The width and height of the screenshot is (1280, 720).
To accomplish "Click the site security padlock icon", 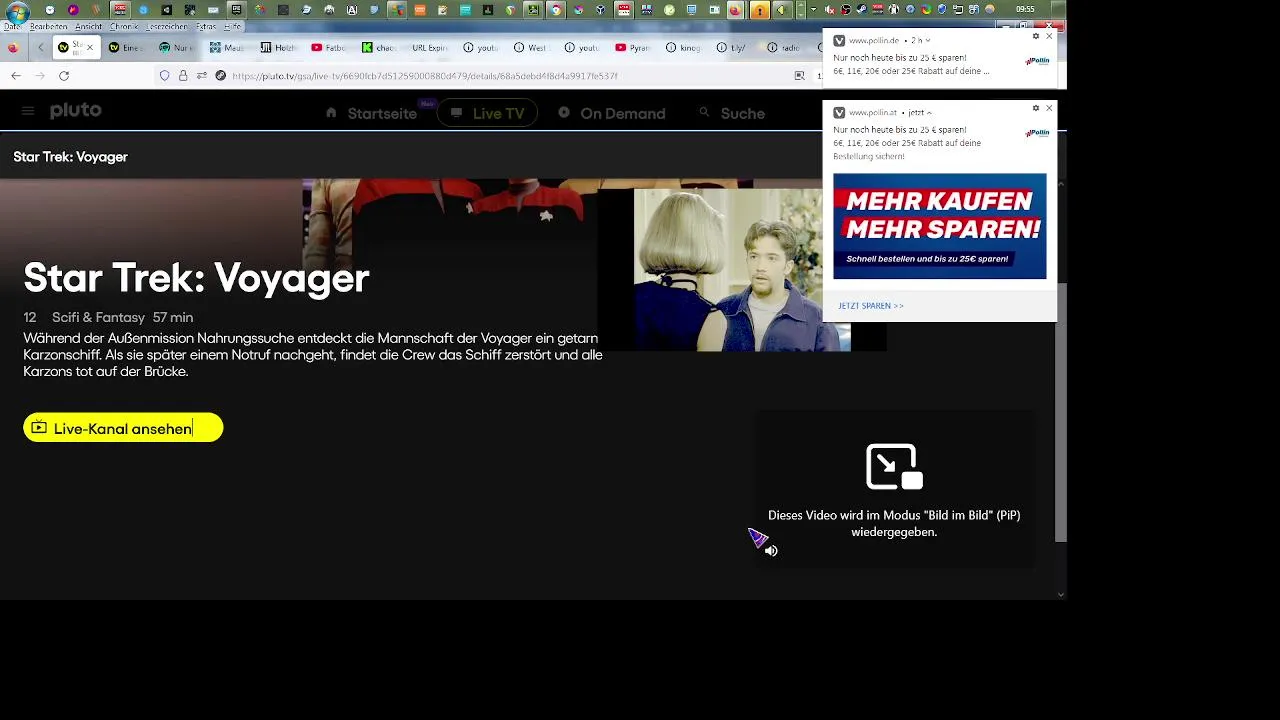I will pyautogui.click(x=183, y=76).
